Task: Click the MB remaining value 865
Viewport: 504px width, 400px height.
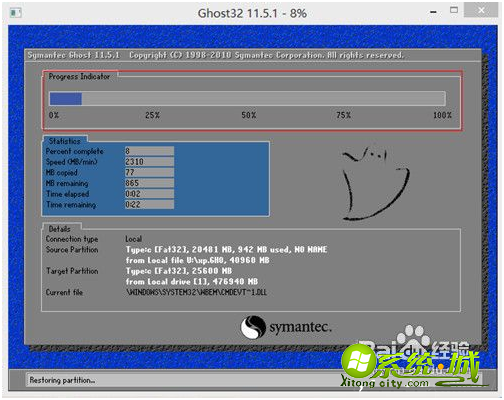Action: pos(149,183)
